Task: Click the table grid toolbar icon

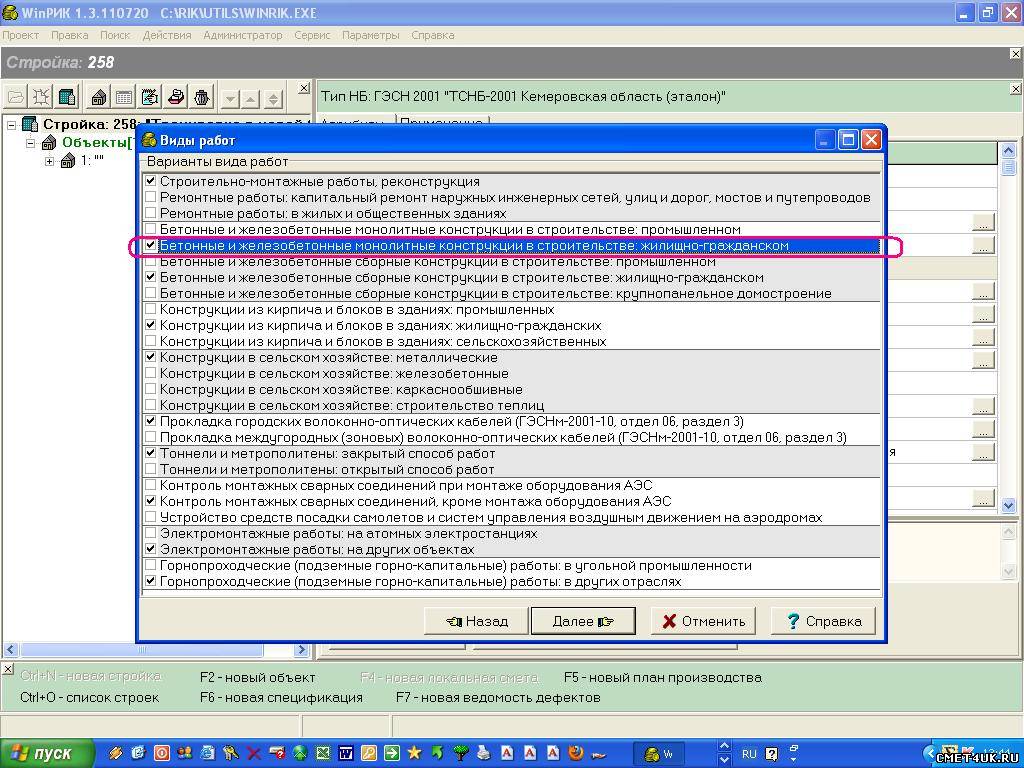Action: pyautogui.click(x=124, y=98)
